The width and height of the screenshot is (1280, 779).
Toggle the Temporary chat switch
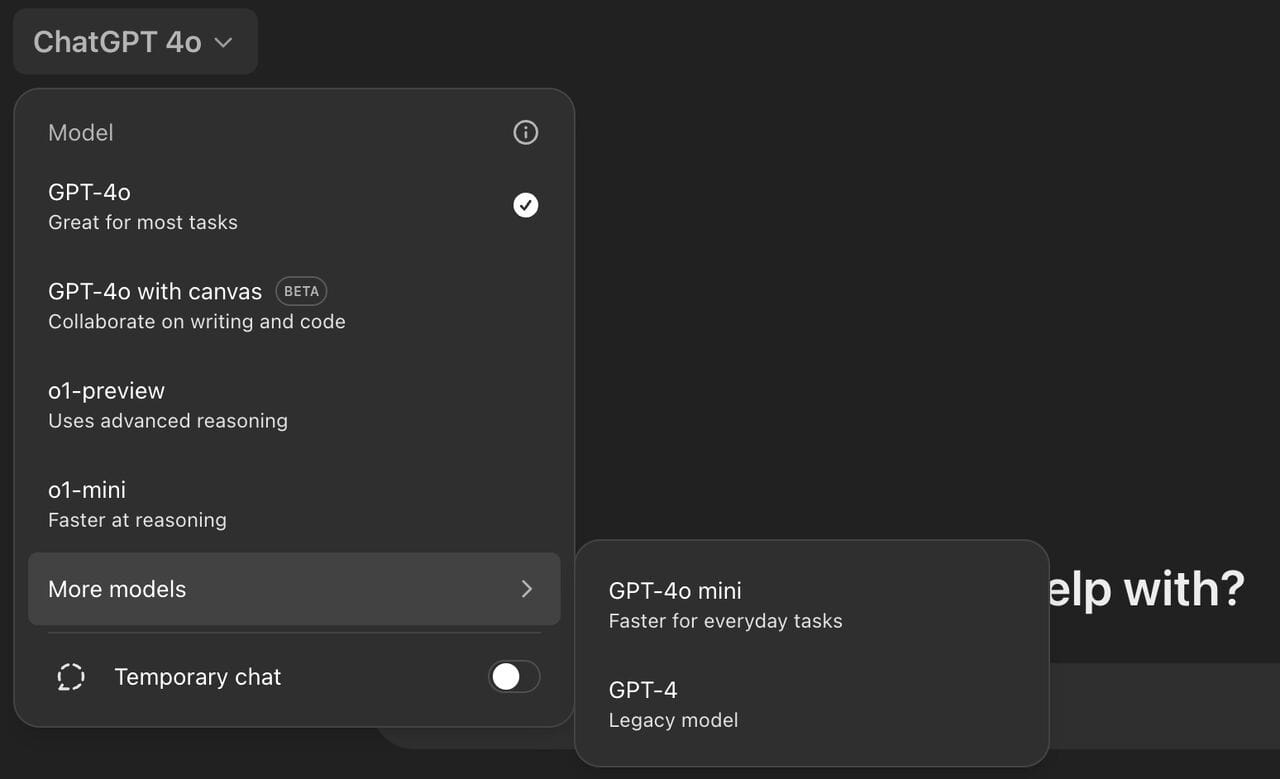coord(514,677)
